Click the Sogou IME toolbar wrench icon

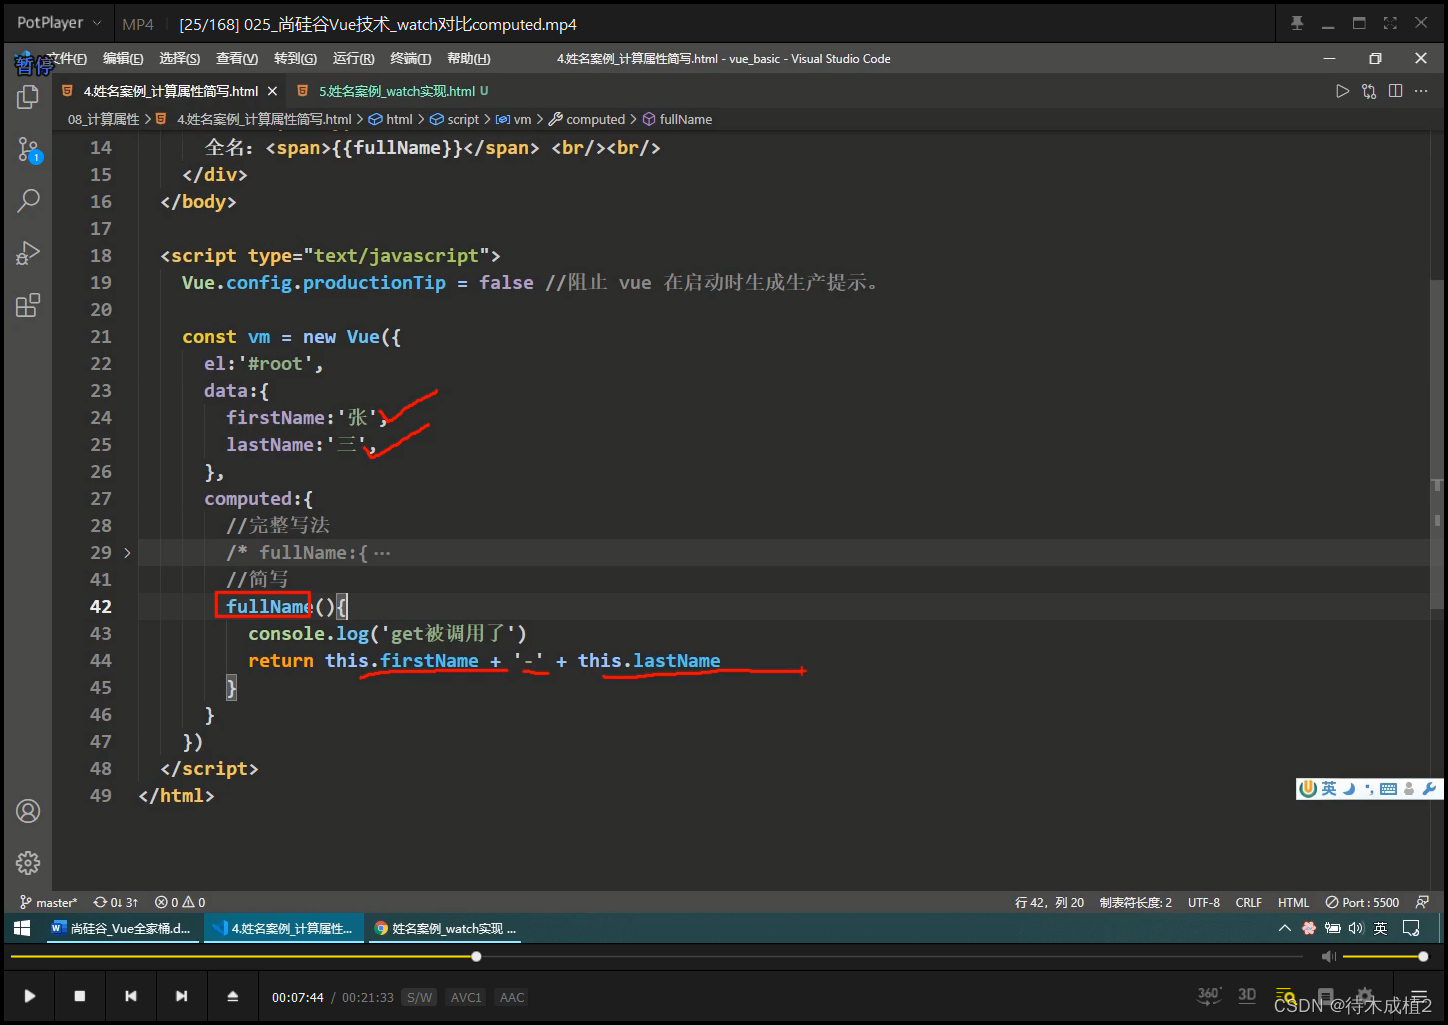coord(1429,789)
